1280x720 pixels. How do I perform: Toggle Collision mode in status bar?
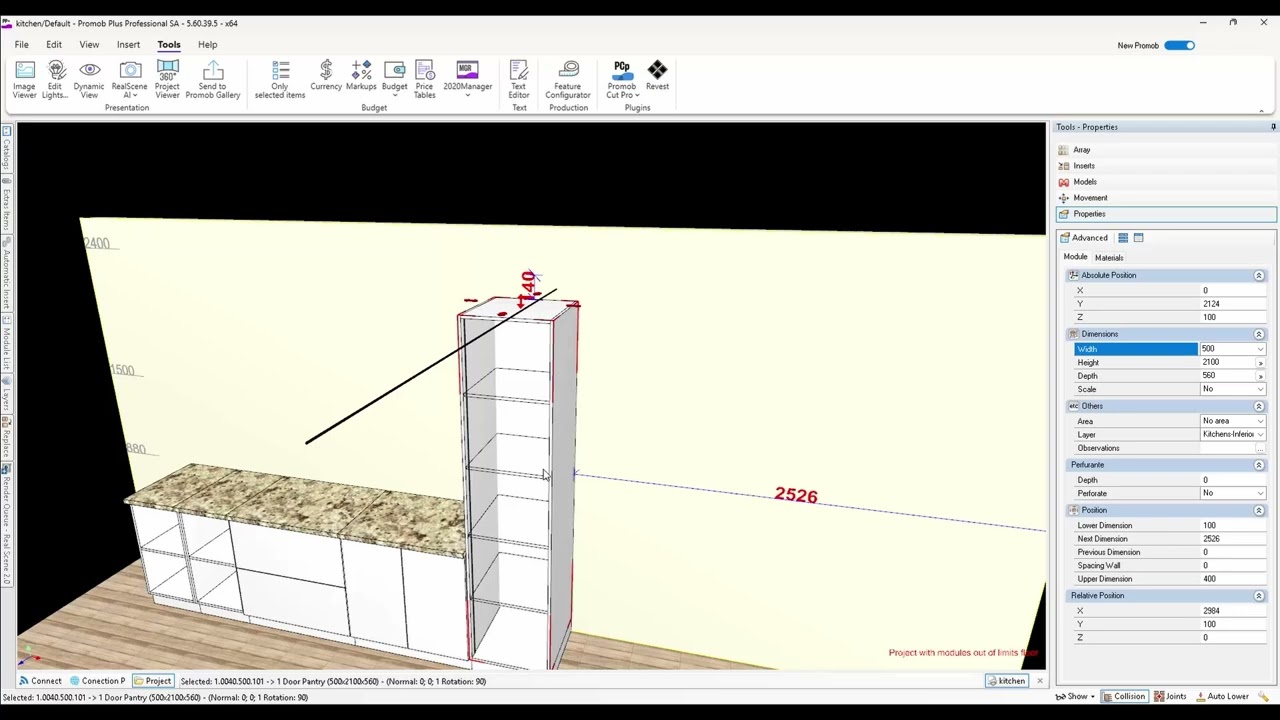click(x=1123, y=696)
